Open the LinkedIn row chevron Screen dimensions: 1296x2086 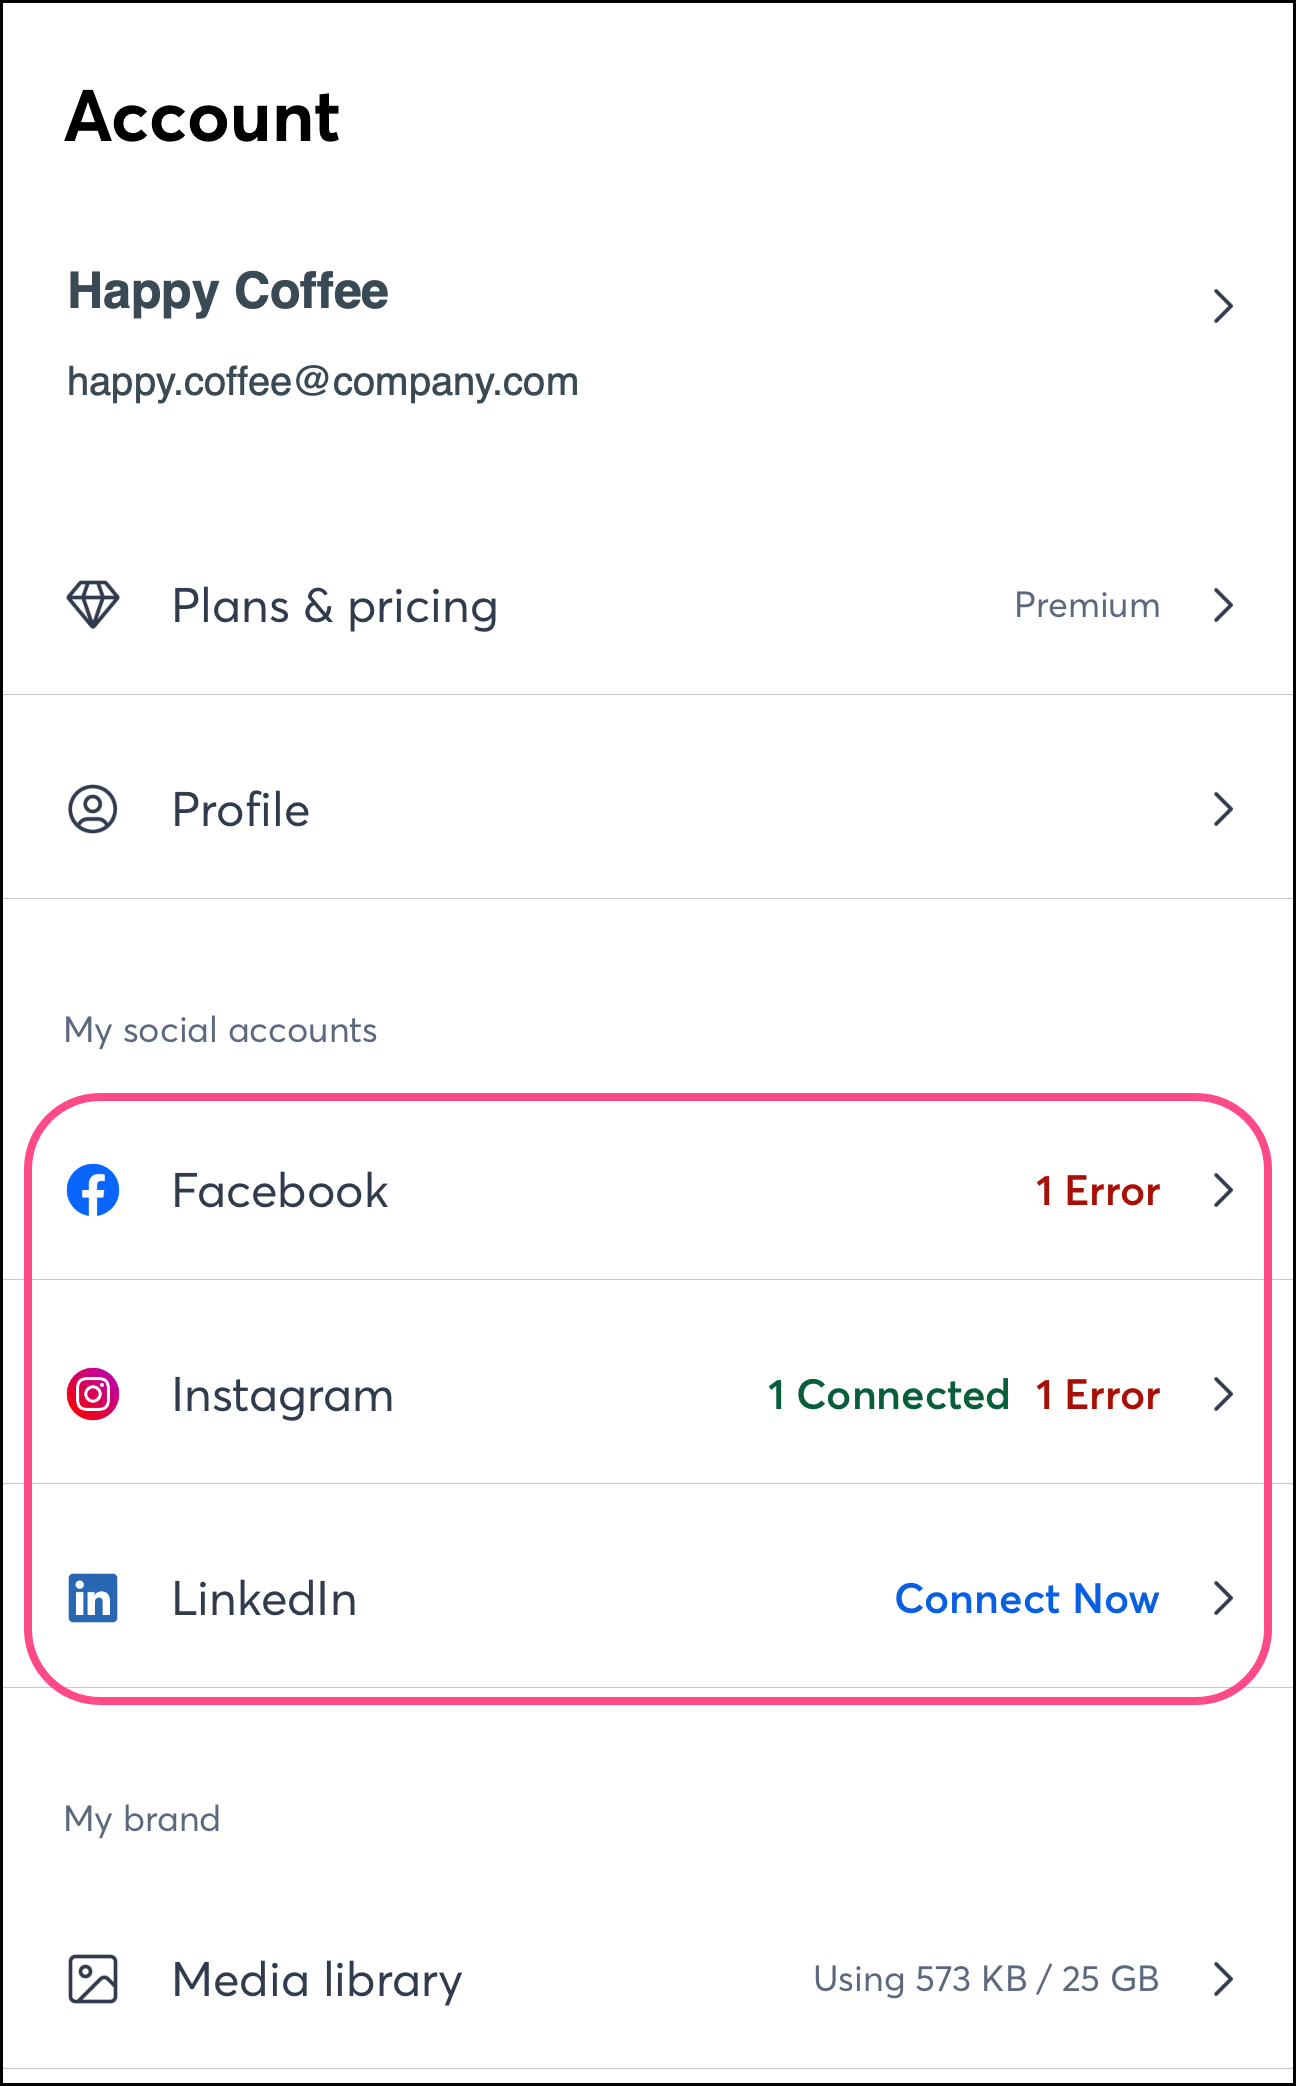[1222, 1598]
